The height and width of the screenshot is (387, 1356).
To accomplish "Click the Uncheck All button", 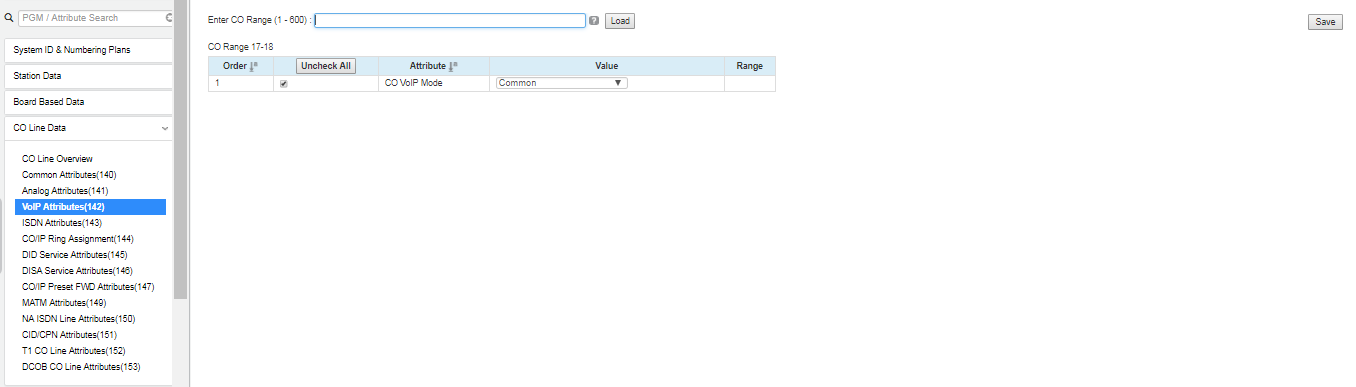I will click(326, 66).
